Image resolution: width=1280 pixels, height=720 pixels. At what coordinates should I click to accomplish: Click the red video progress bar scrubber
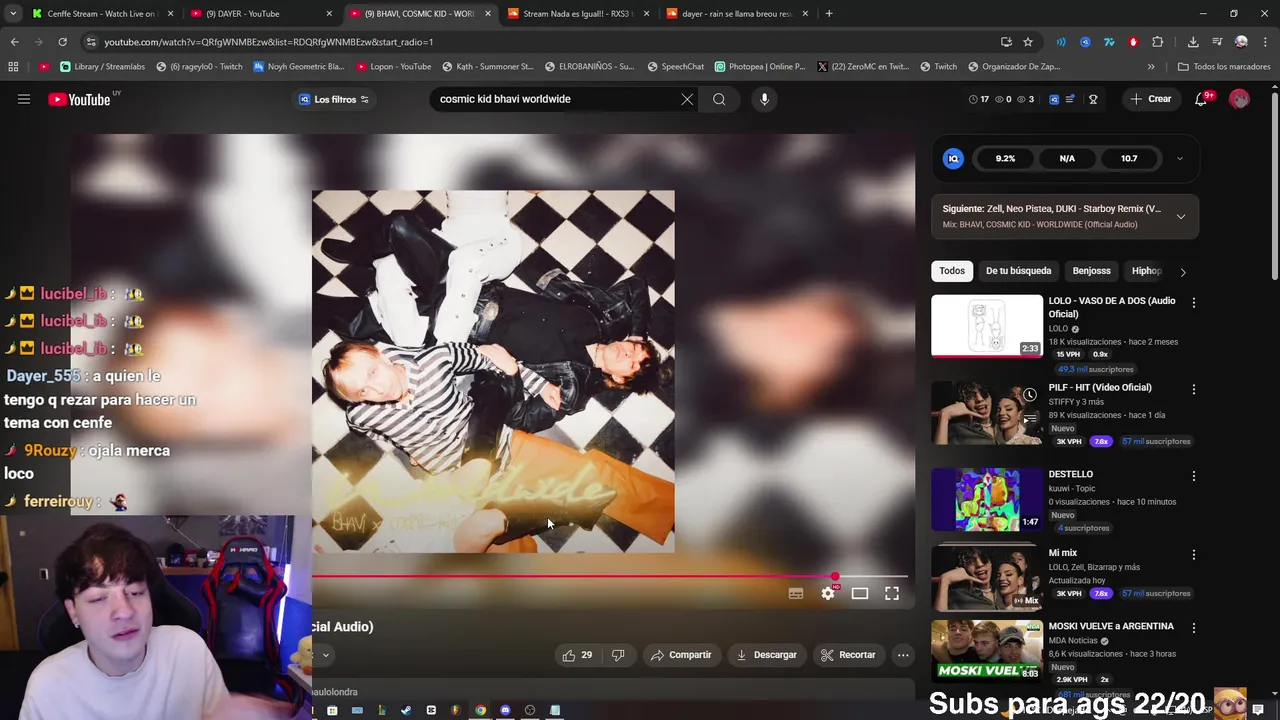(x=835, y=577)
